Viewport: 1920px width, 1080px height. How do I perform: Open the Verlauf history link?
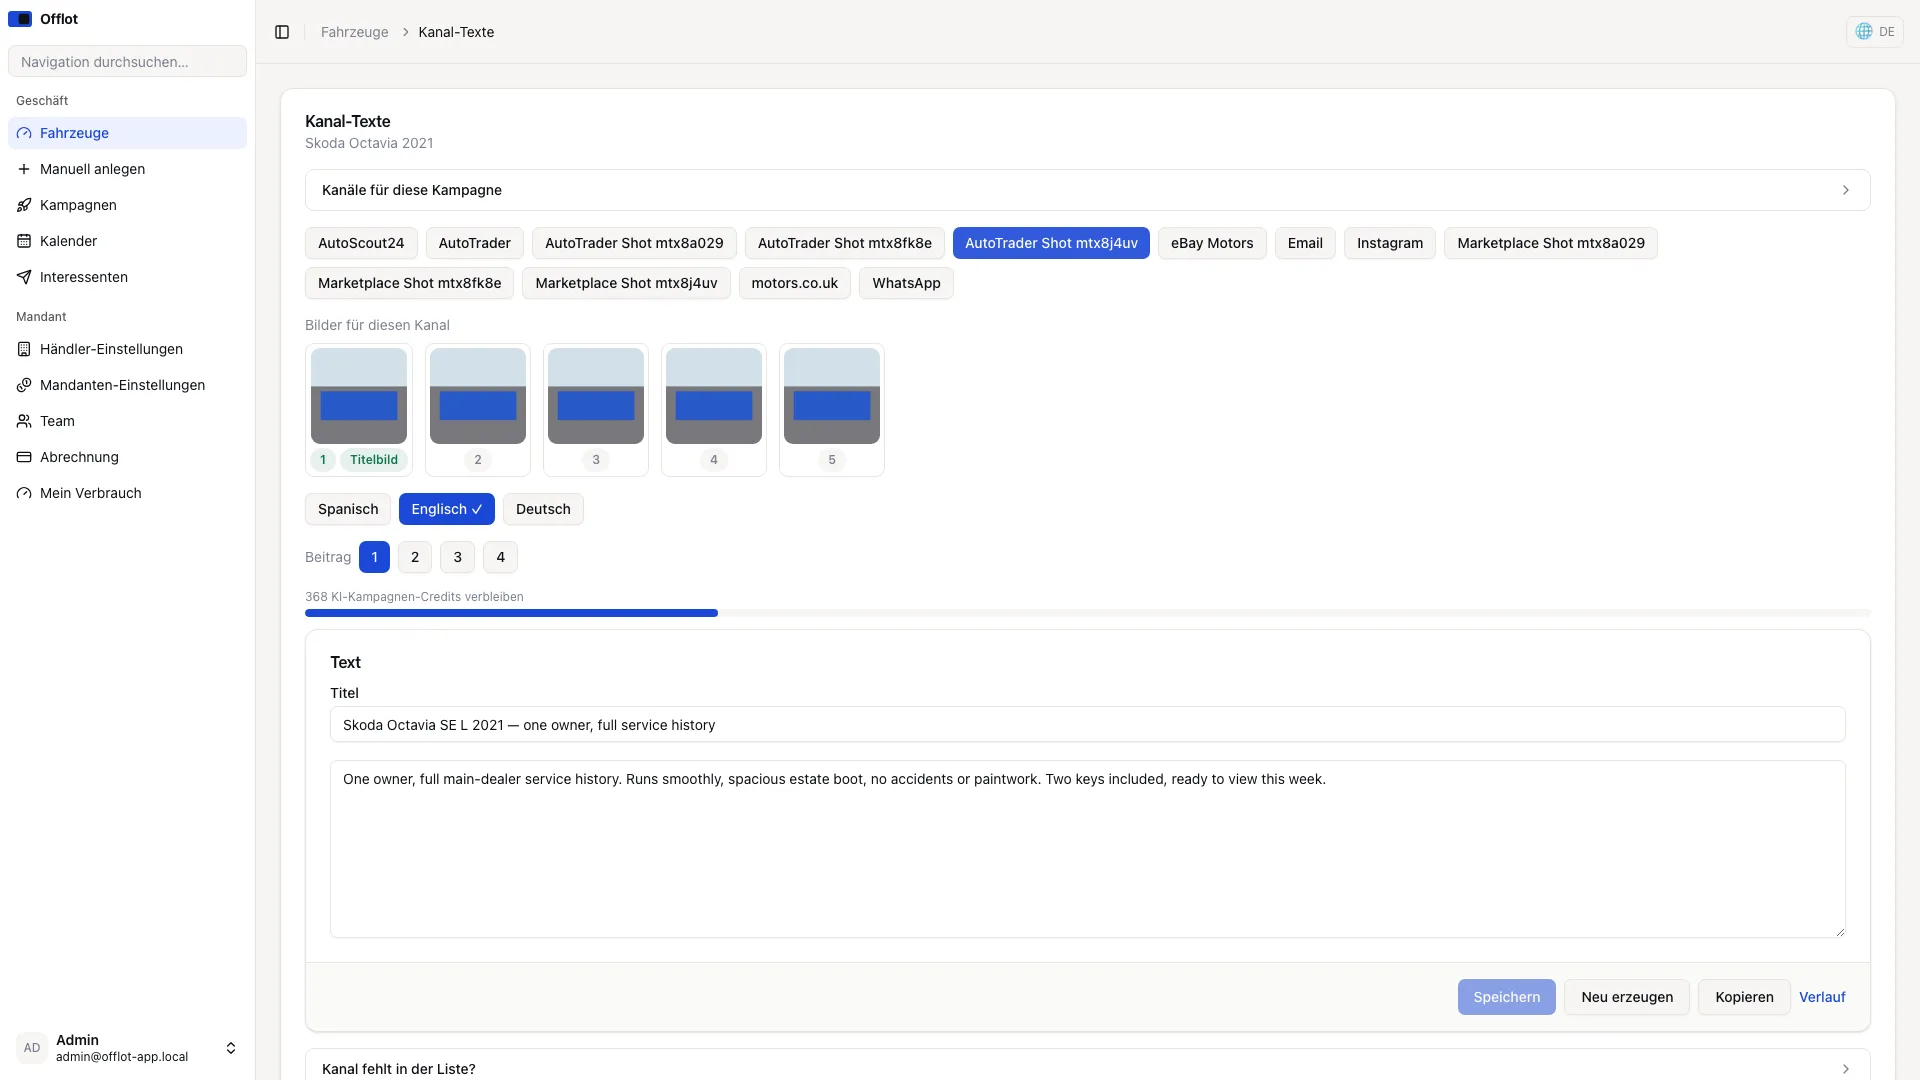(1822, 997)
